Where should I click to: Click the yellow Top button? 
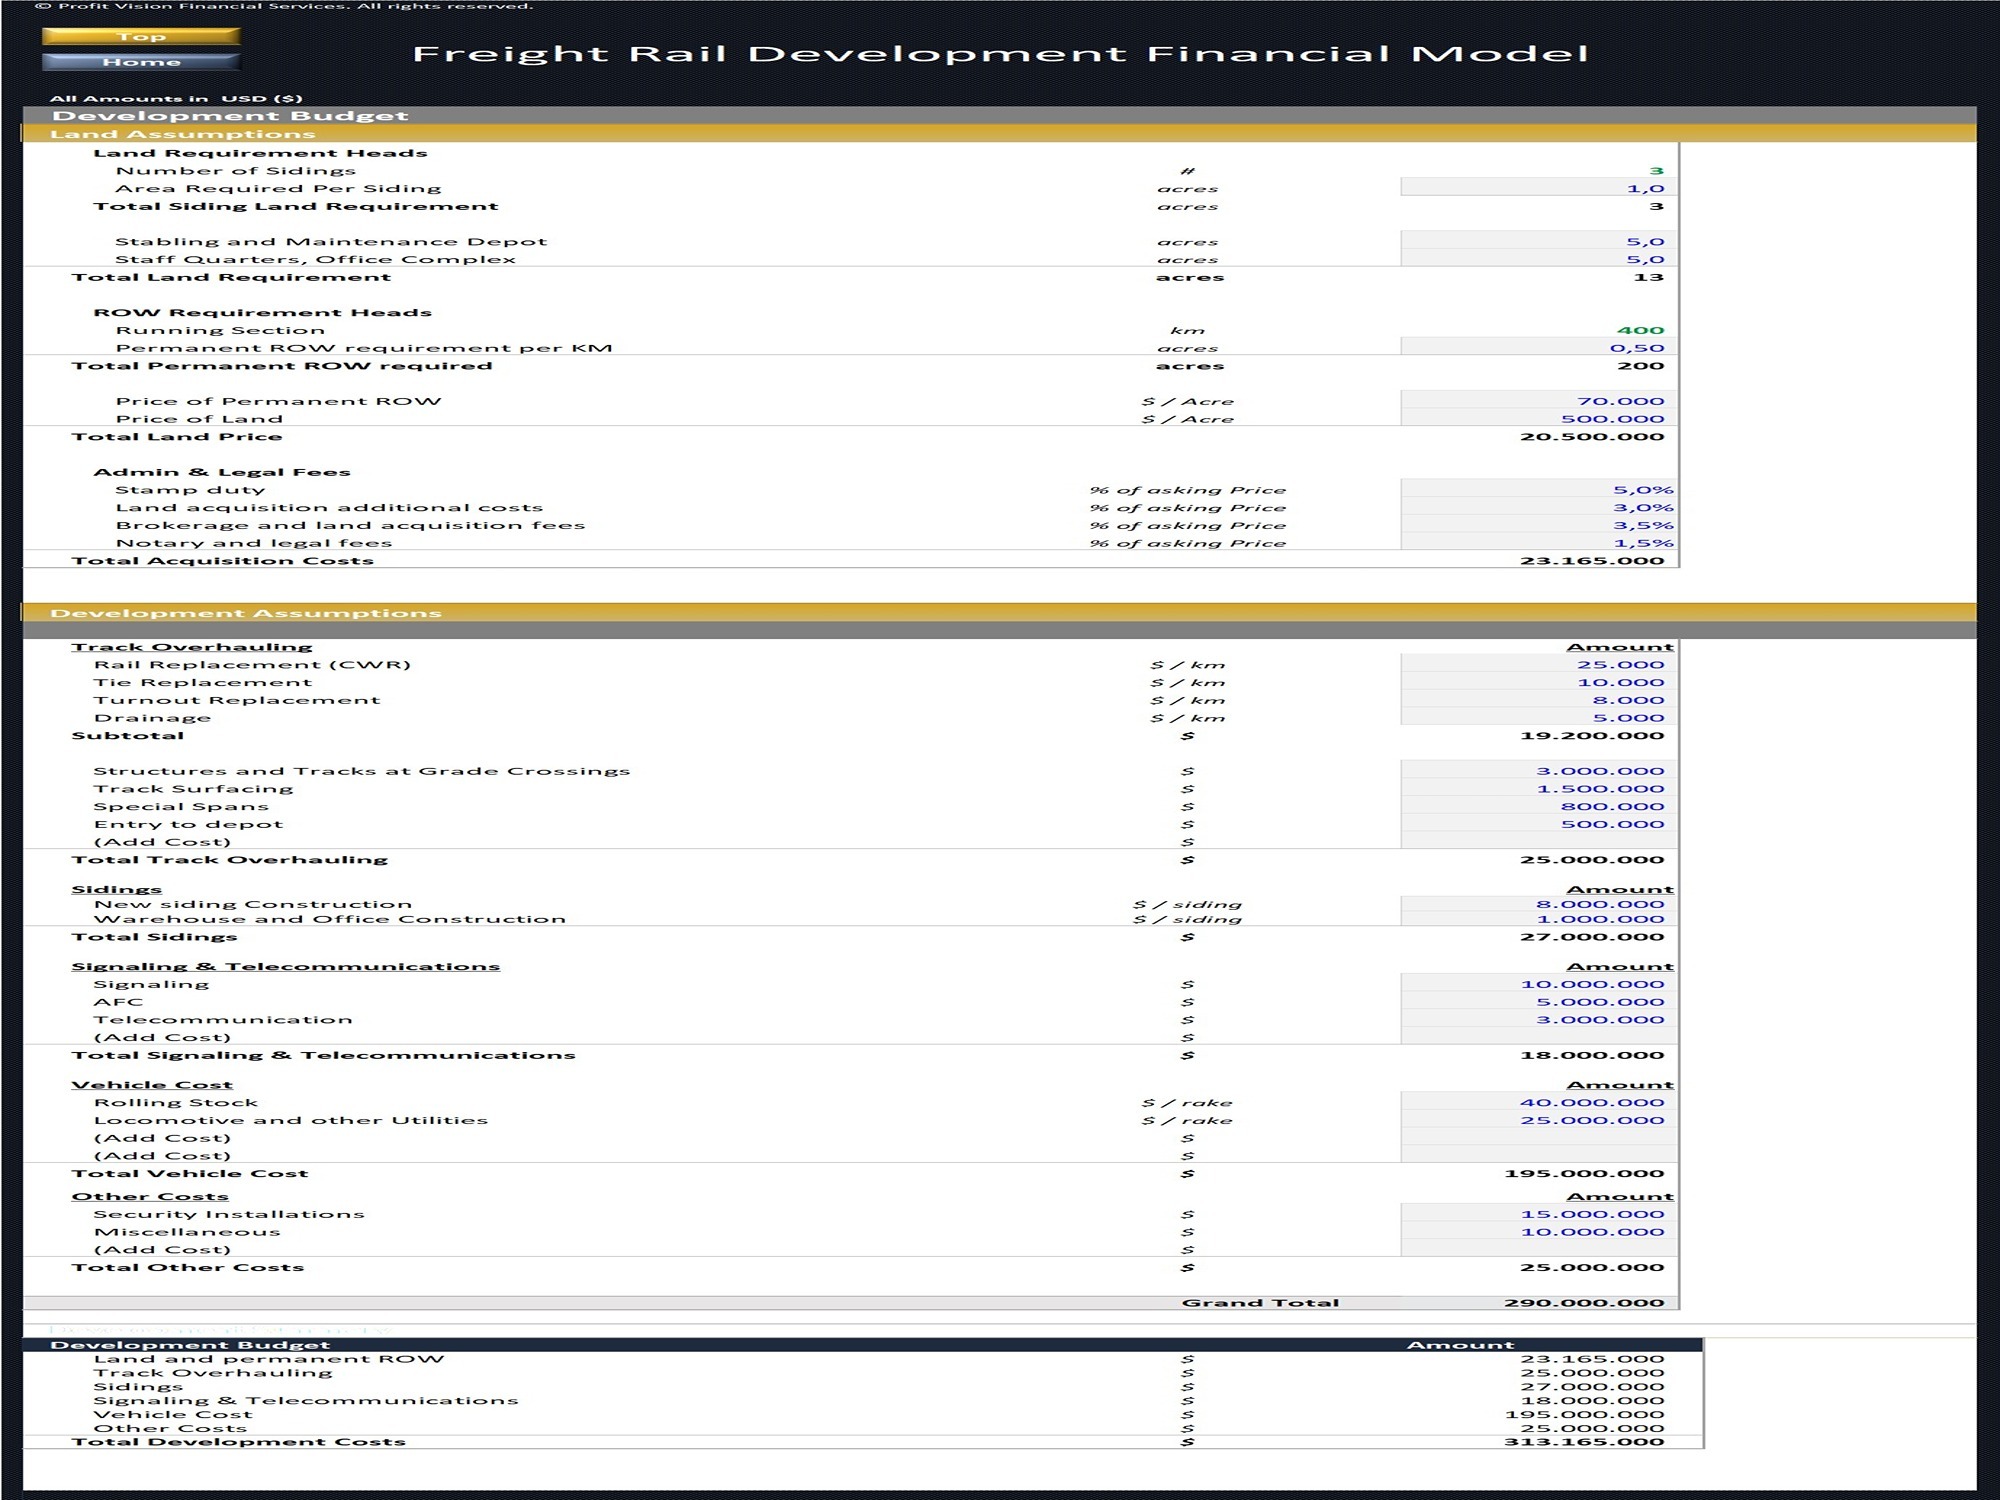point(141,36)
